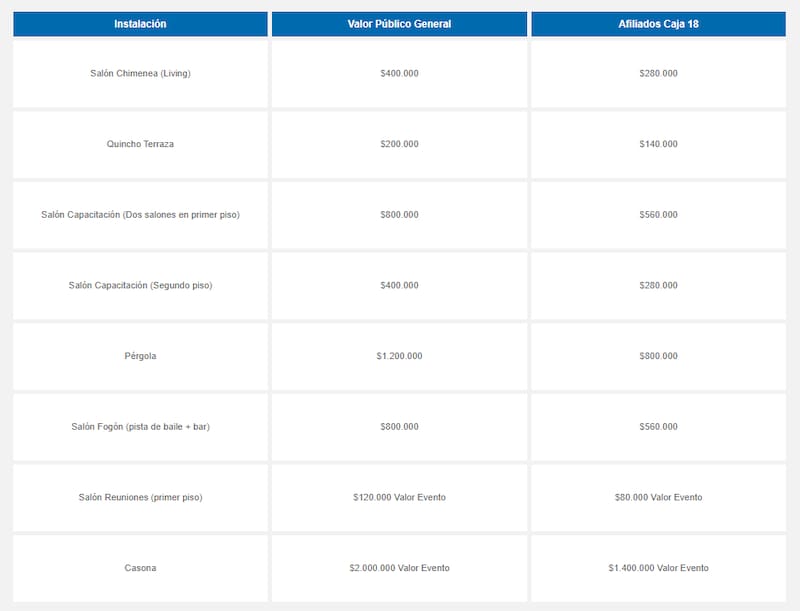Click the $1.200.000 Pérgola public price
The image size is (800, 611).
(399, 356)
